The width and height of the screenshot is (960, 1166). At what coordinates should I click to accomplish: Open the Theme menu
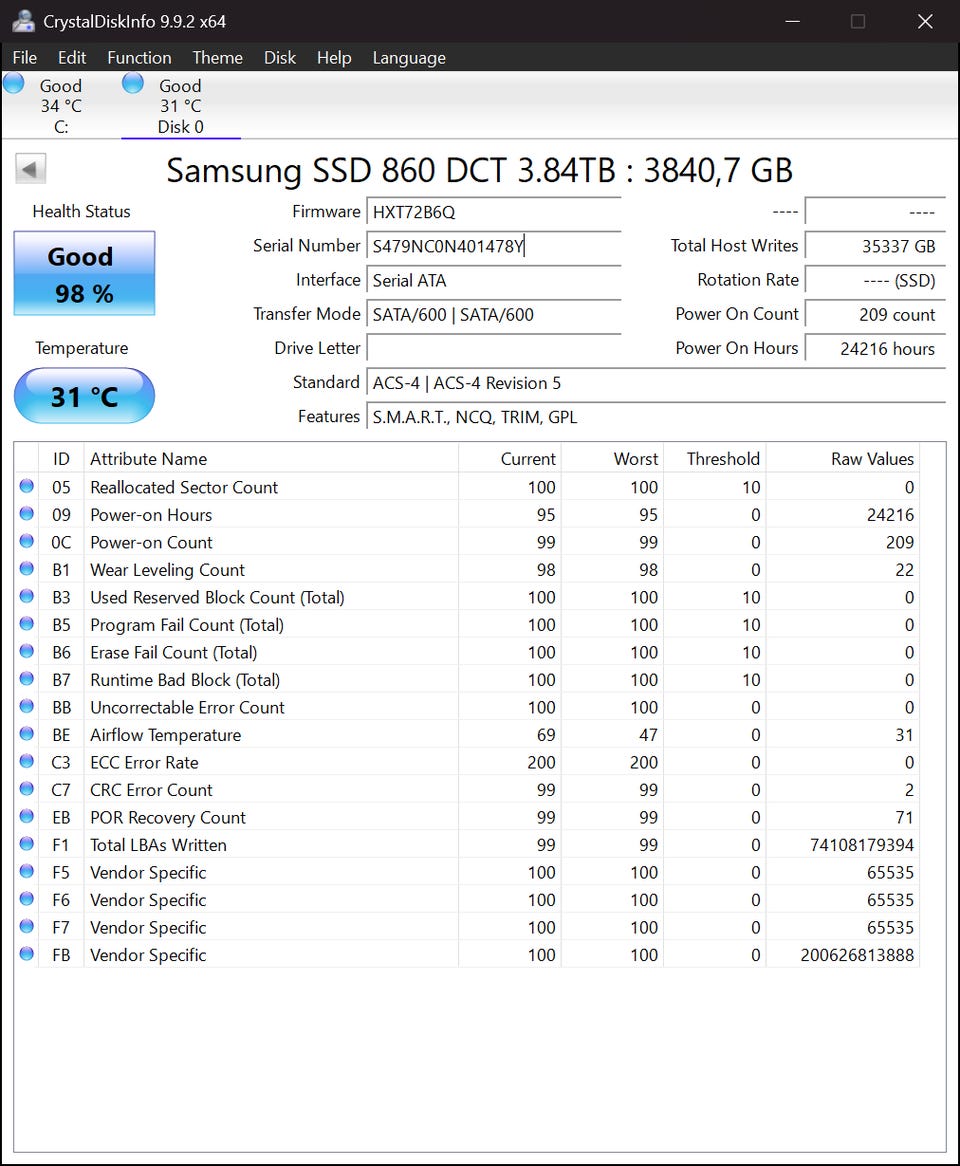pos(217,57)
